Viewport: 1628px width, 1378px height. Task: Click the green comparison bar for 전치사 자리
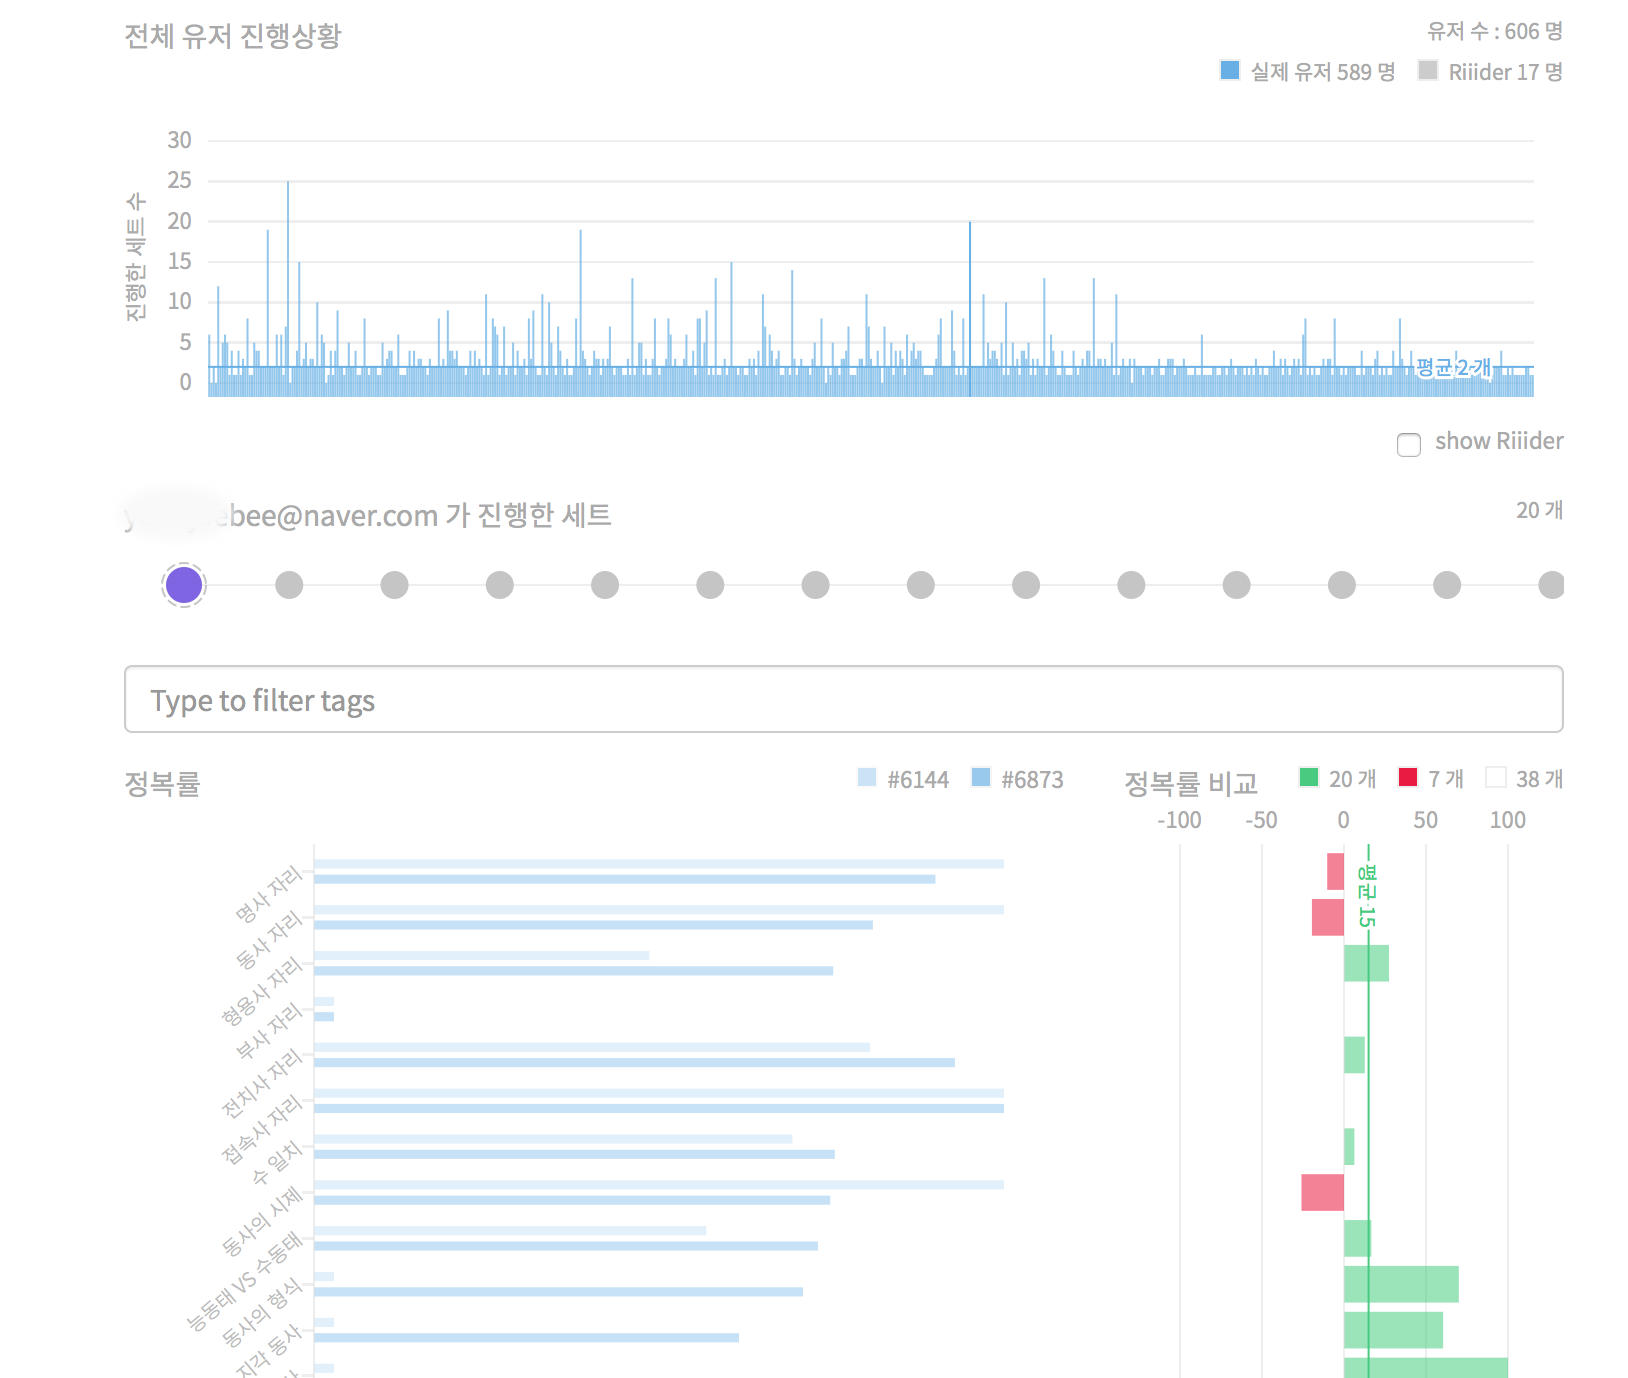click(1354, 1055)
